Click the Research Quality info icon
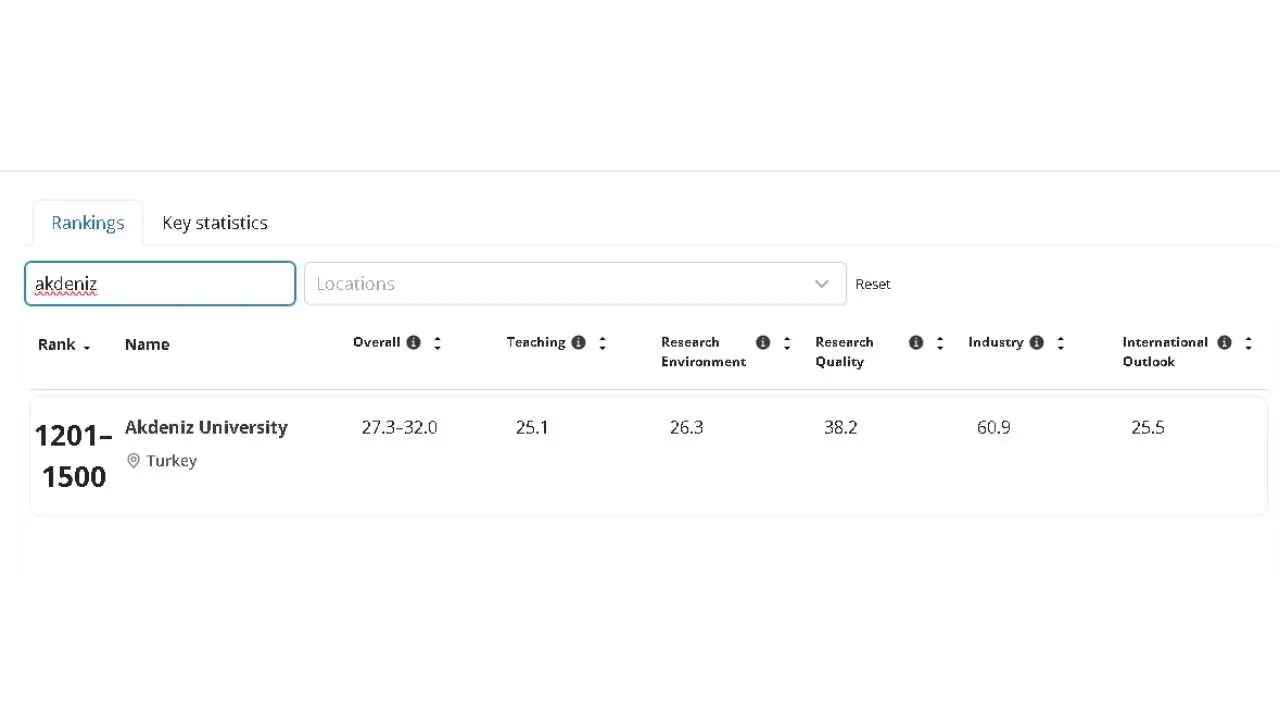Screen dimensions: 1280x720 tap(916, 342)
